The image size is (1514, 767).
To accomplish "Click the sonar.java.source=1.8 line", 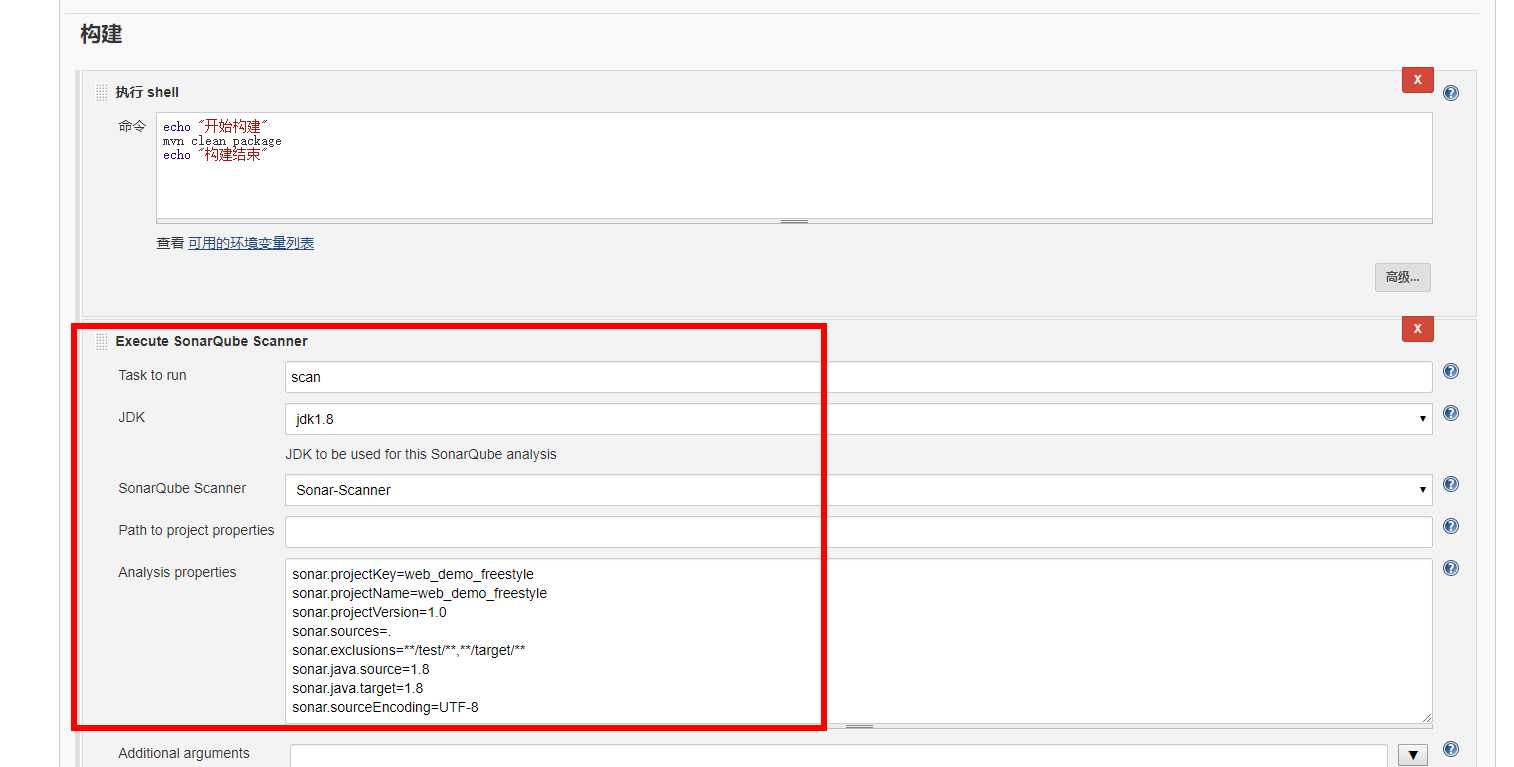I will pyautogui.click(x=360, y=669).
